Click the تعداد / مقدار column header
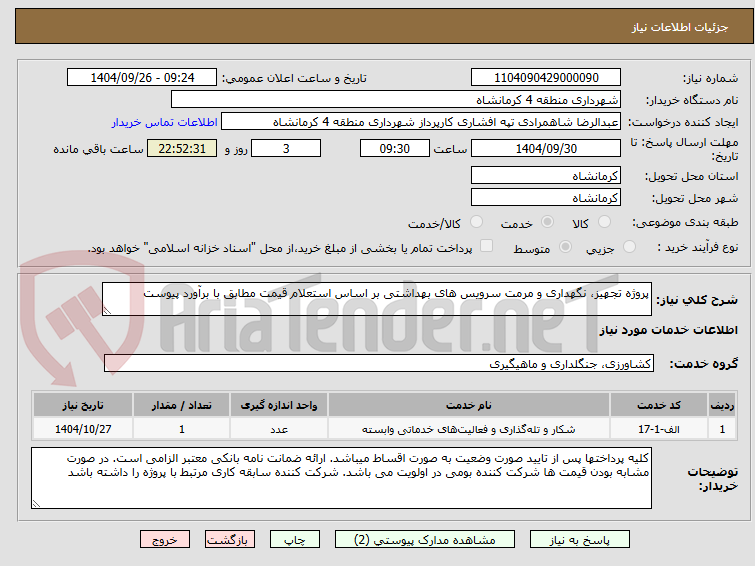Image resolution: width=755 pixels, height=566 pixels. 182,405
